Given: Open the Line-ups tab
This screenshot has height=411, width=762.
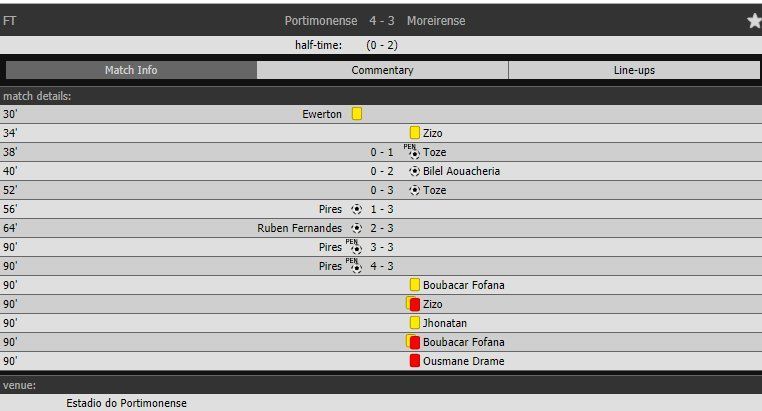Looking at the screenshot, I should 634,70.
